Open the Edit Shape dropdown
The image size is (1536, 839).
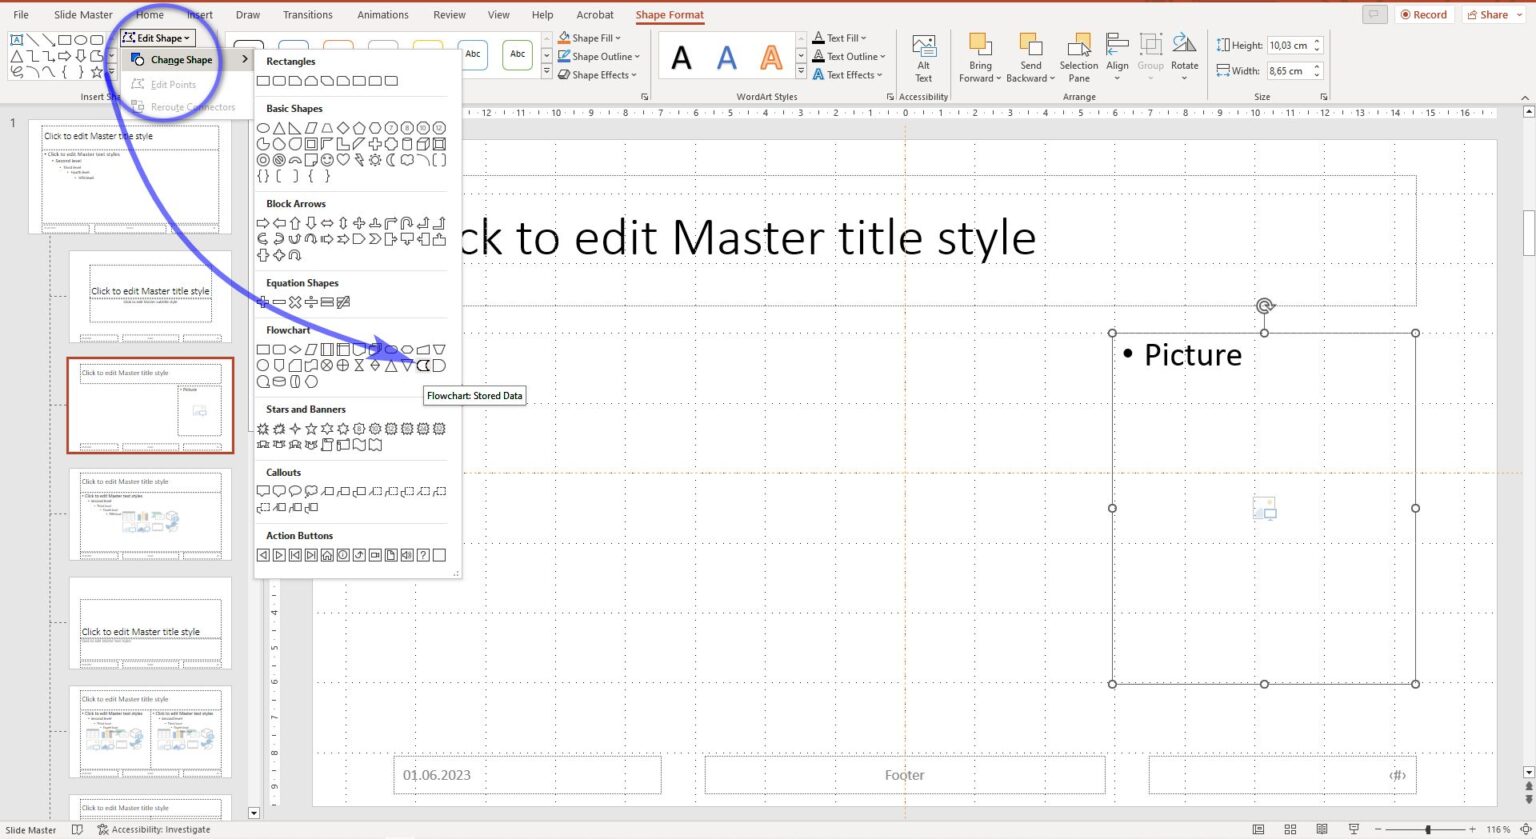156,37
